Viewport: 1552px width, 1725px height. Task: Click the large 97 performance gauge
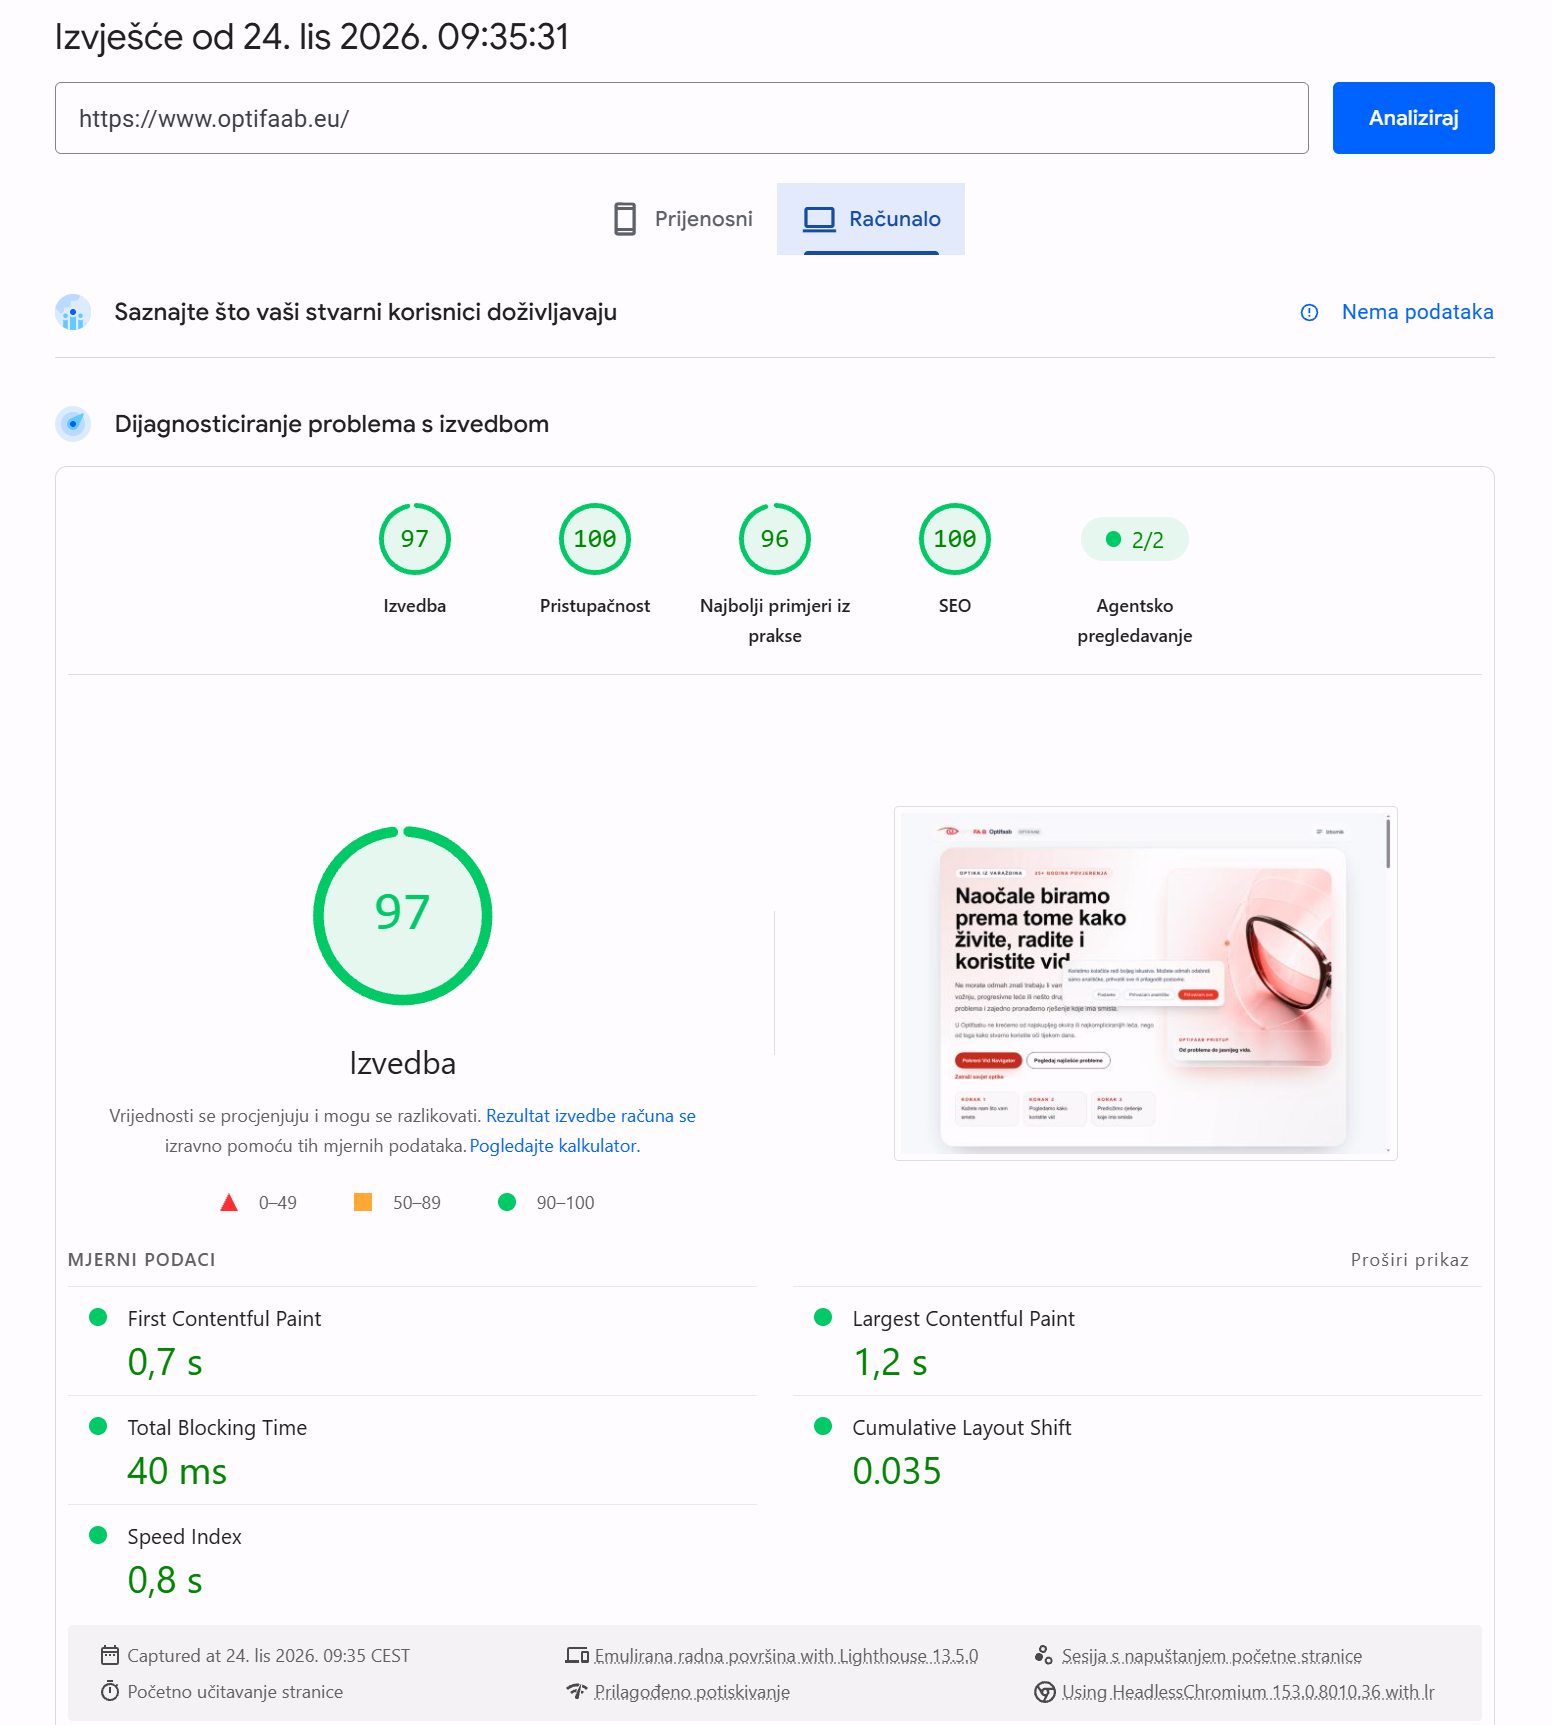click(x=403, y=915)
